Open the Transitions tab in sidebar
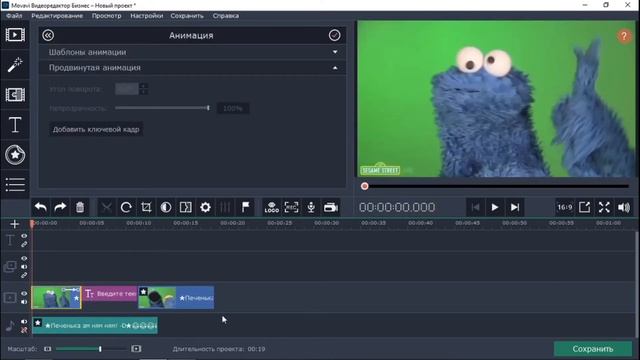This screenshot has height=360, width=640. click(15, 95)
